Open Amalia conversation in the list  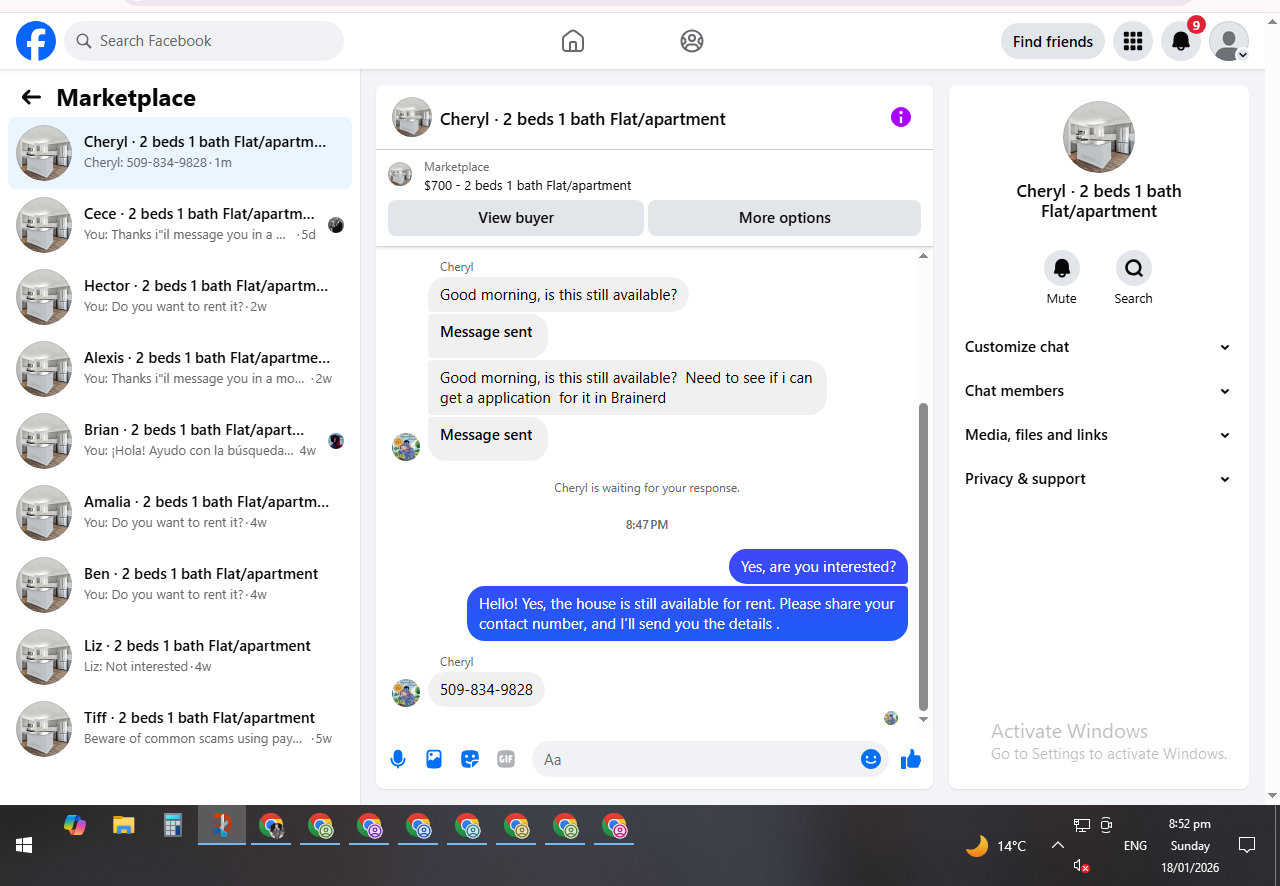pos(180,513)
